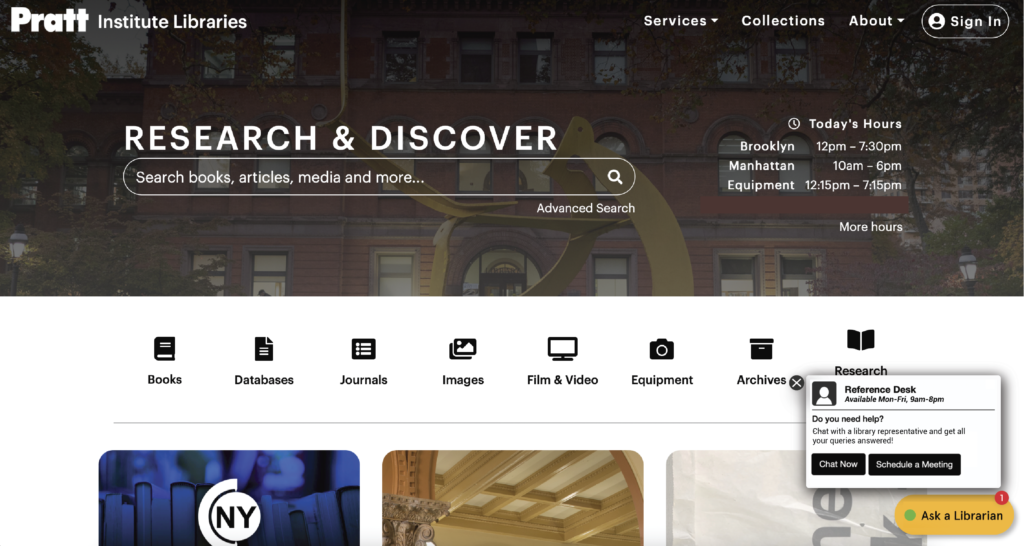Click the magnifying glass search icon
1024x546 pixels.
tap(615, 177)
